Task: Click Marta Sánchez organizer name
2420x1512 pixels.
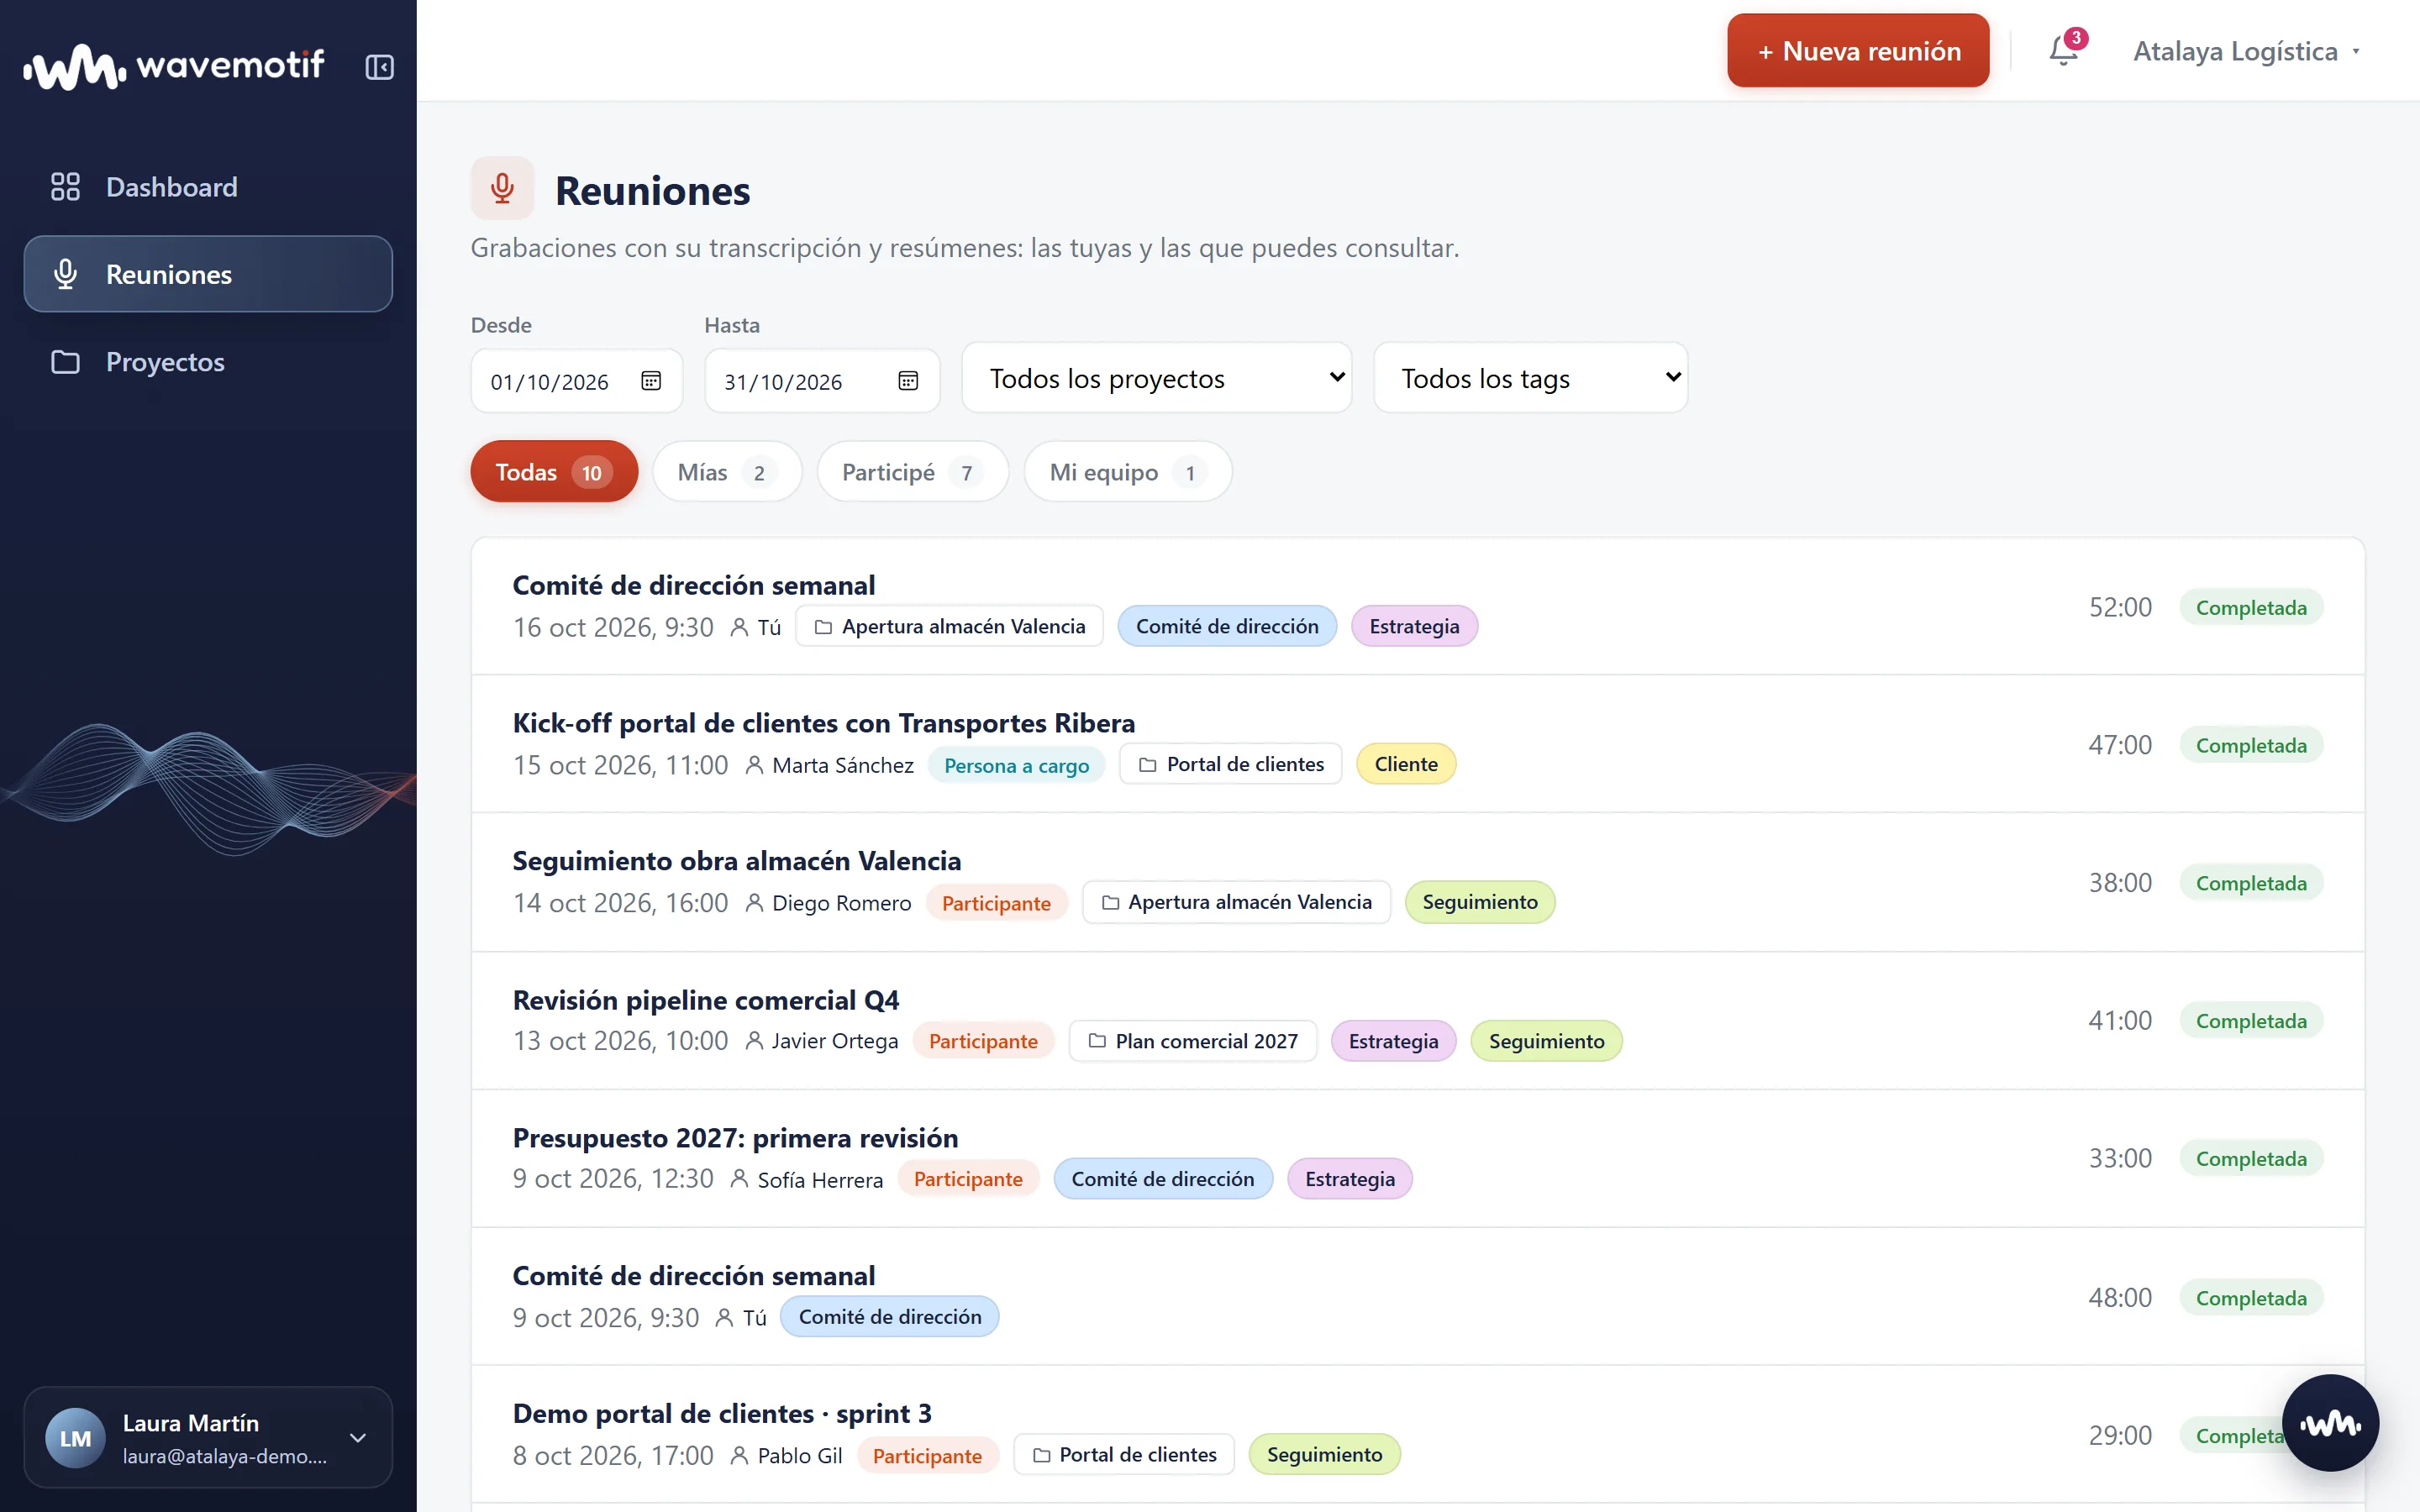Action: pos(842,765)
